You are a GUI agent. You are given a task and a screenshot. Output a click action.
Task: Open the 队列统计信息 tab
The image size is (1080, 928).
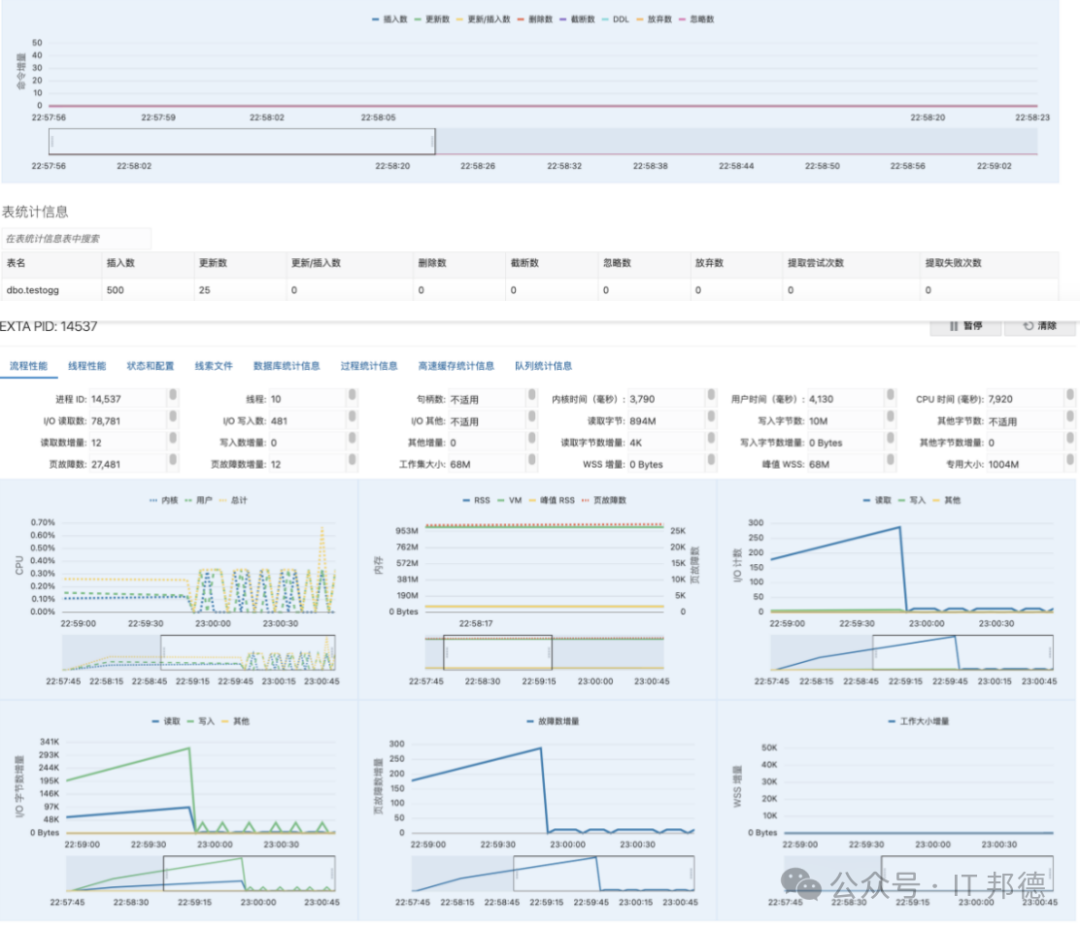click(543, 366)
